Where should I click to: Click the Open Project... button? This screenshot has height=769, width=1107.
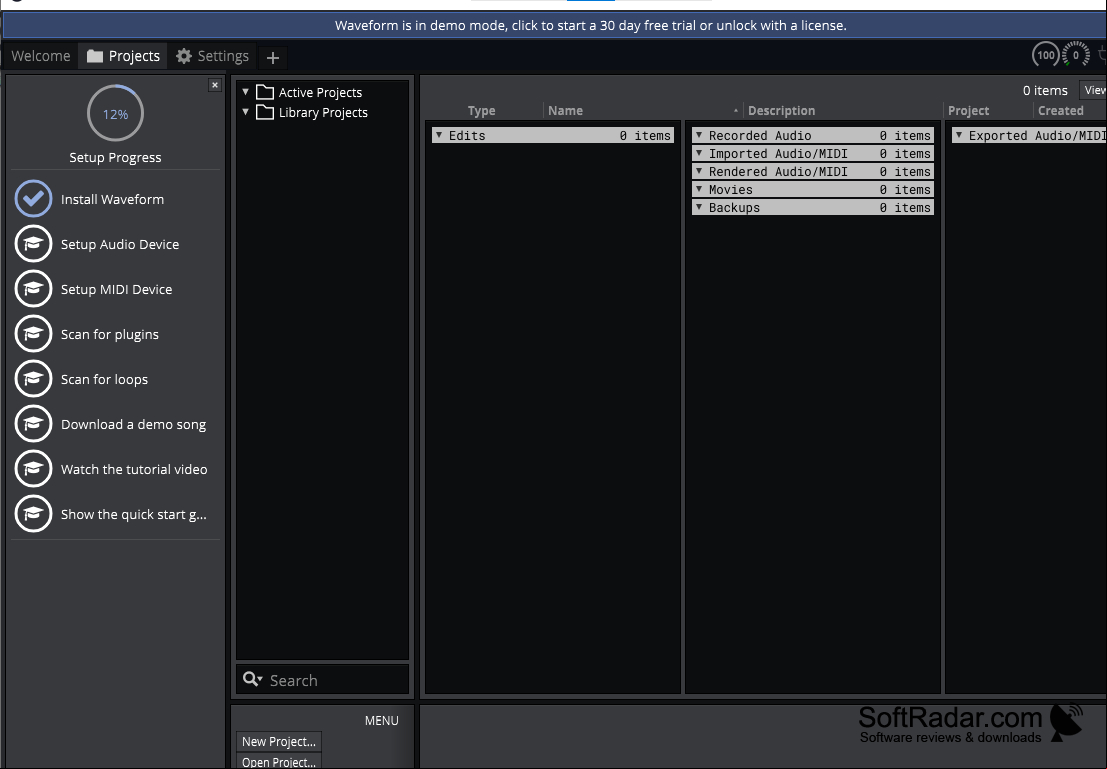pyautogui.click(x=279, y=761)
